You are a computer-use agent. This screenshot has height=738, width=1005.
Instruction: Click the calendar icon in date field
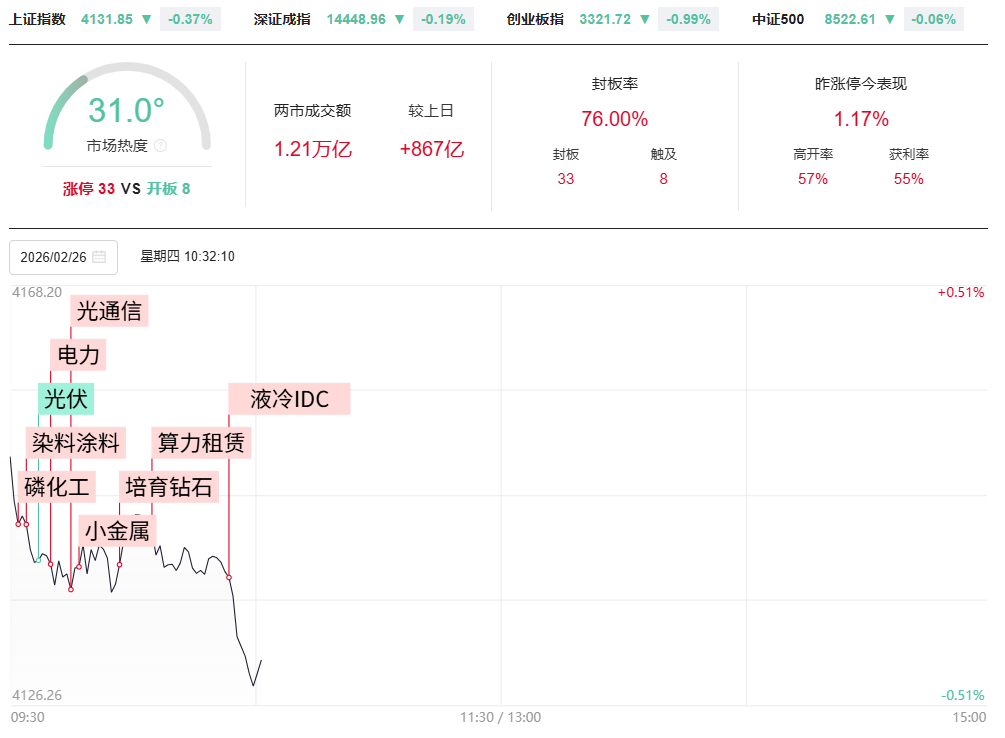tap(99, 257)
